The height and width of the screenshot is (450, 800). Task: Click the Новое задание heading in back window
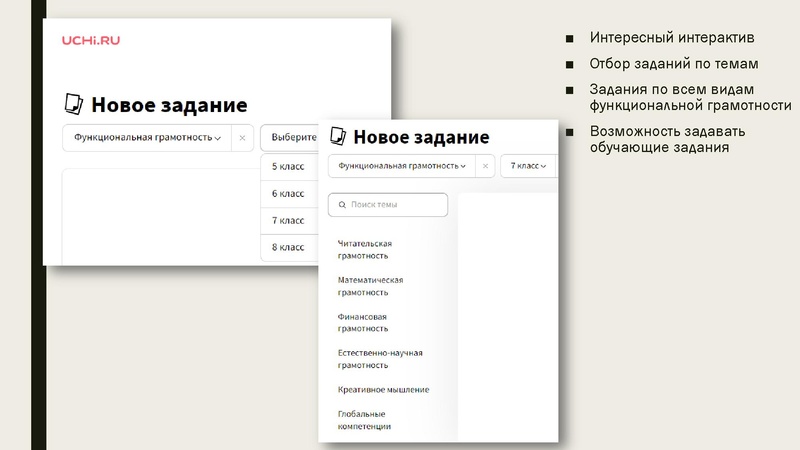tap(169, 105)
